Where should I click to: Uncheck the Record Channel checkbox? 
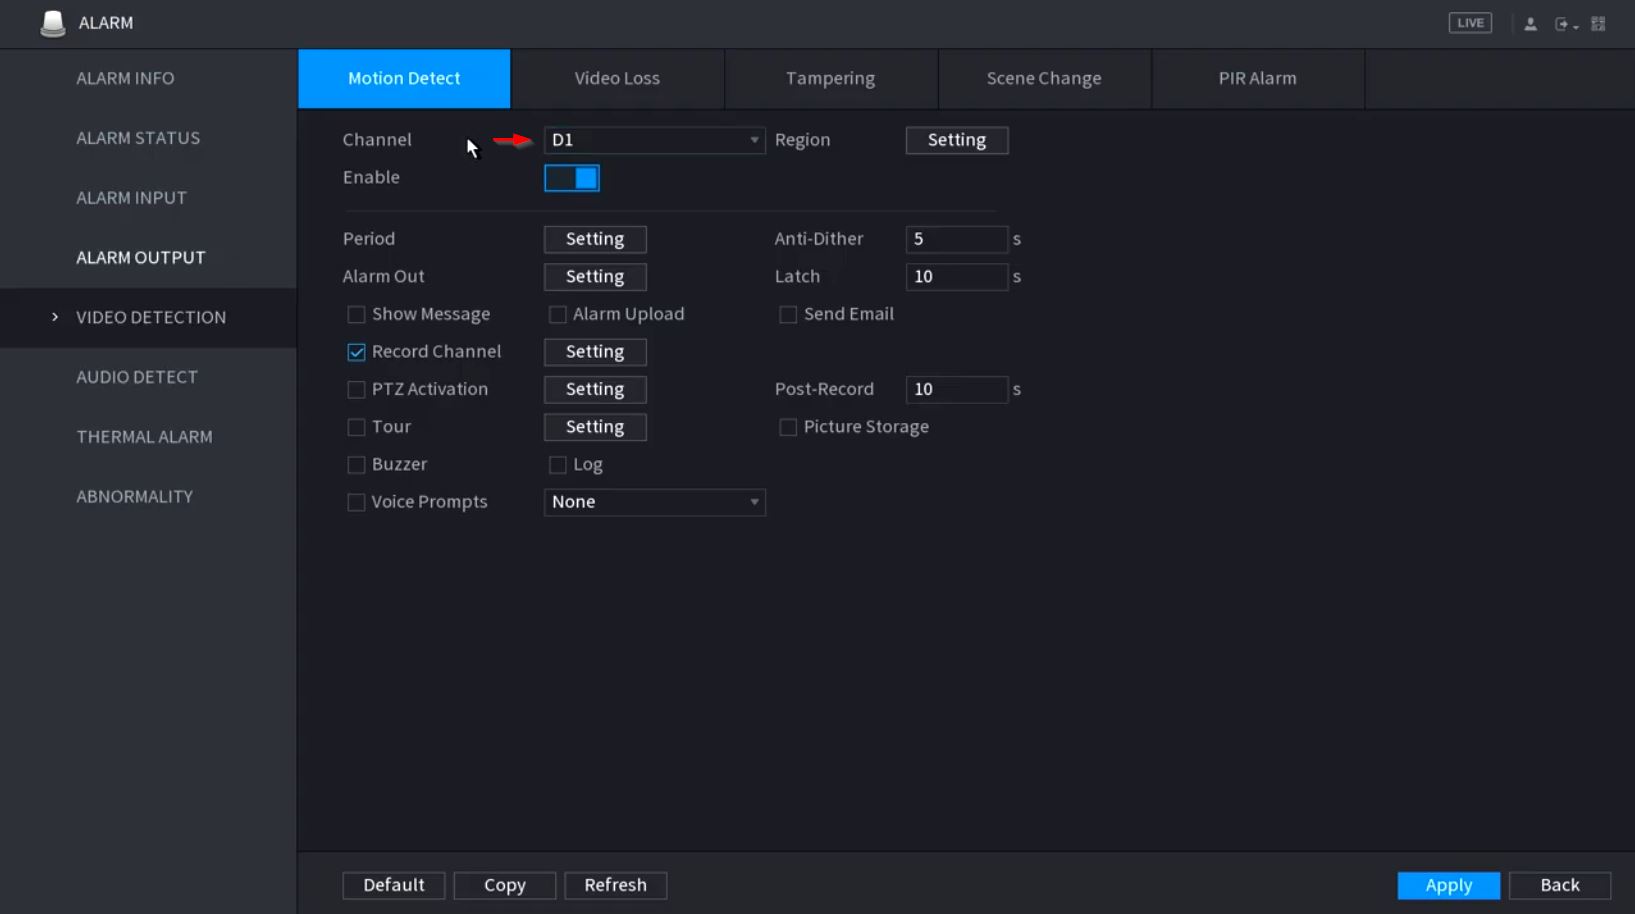coord(356,352)
